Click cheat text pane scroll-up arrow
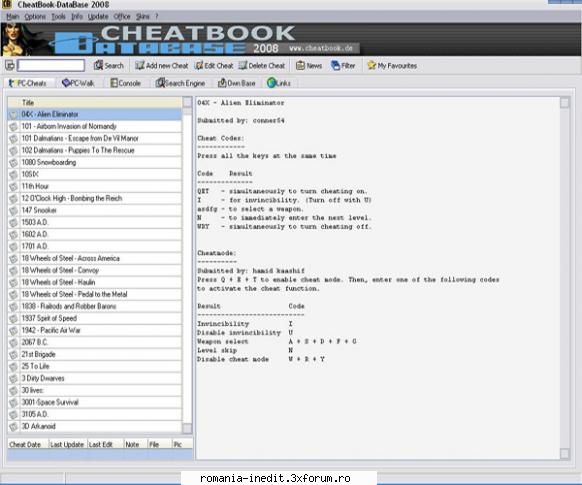This screenshot has height=485, width=582. pyautogui.click(x=565, y=102)
